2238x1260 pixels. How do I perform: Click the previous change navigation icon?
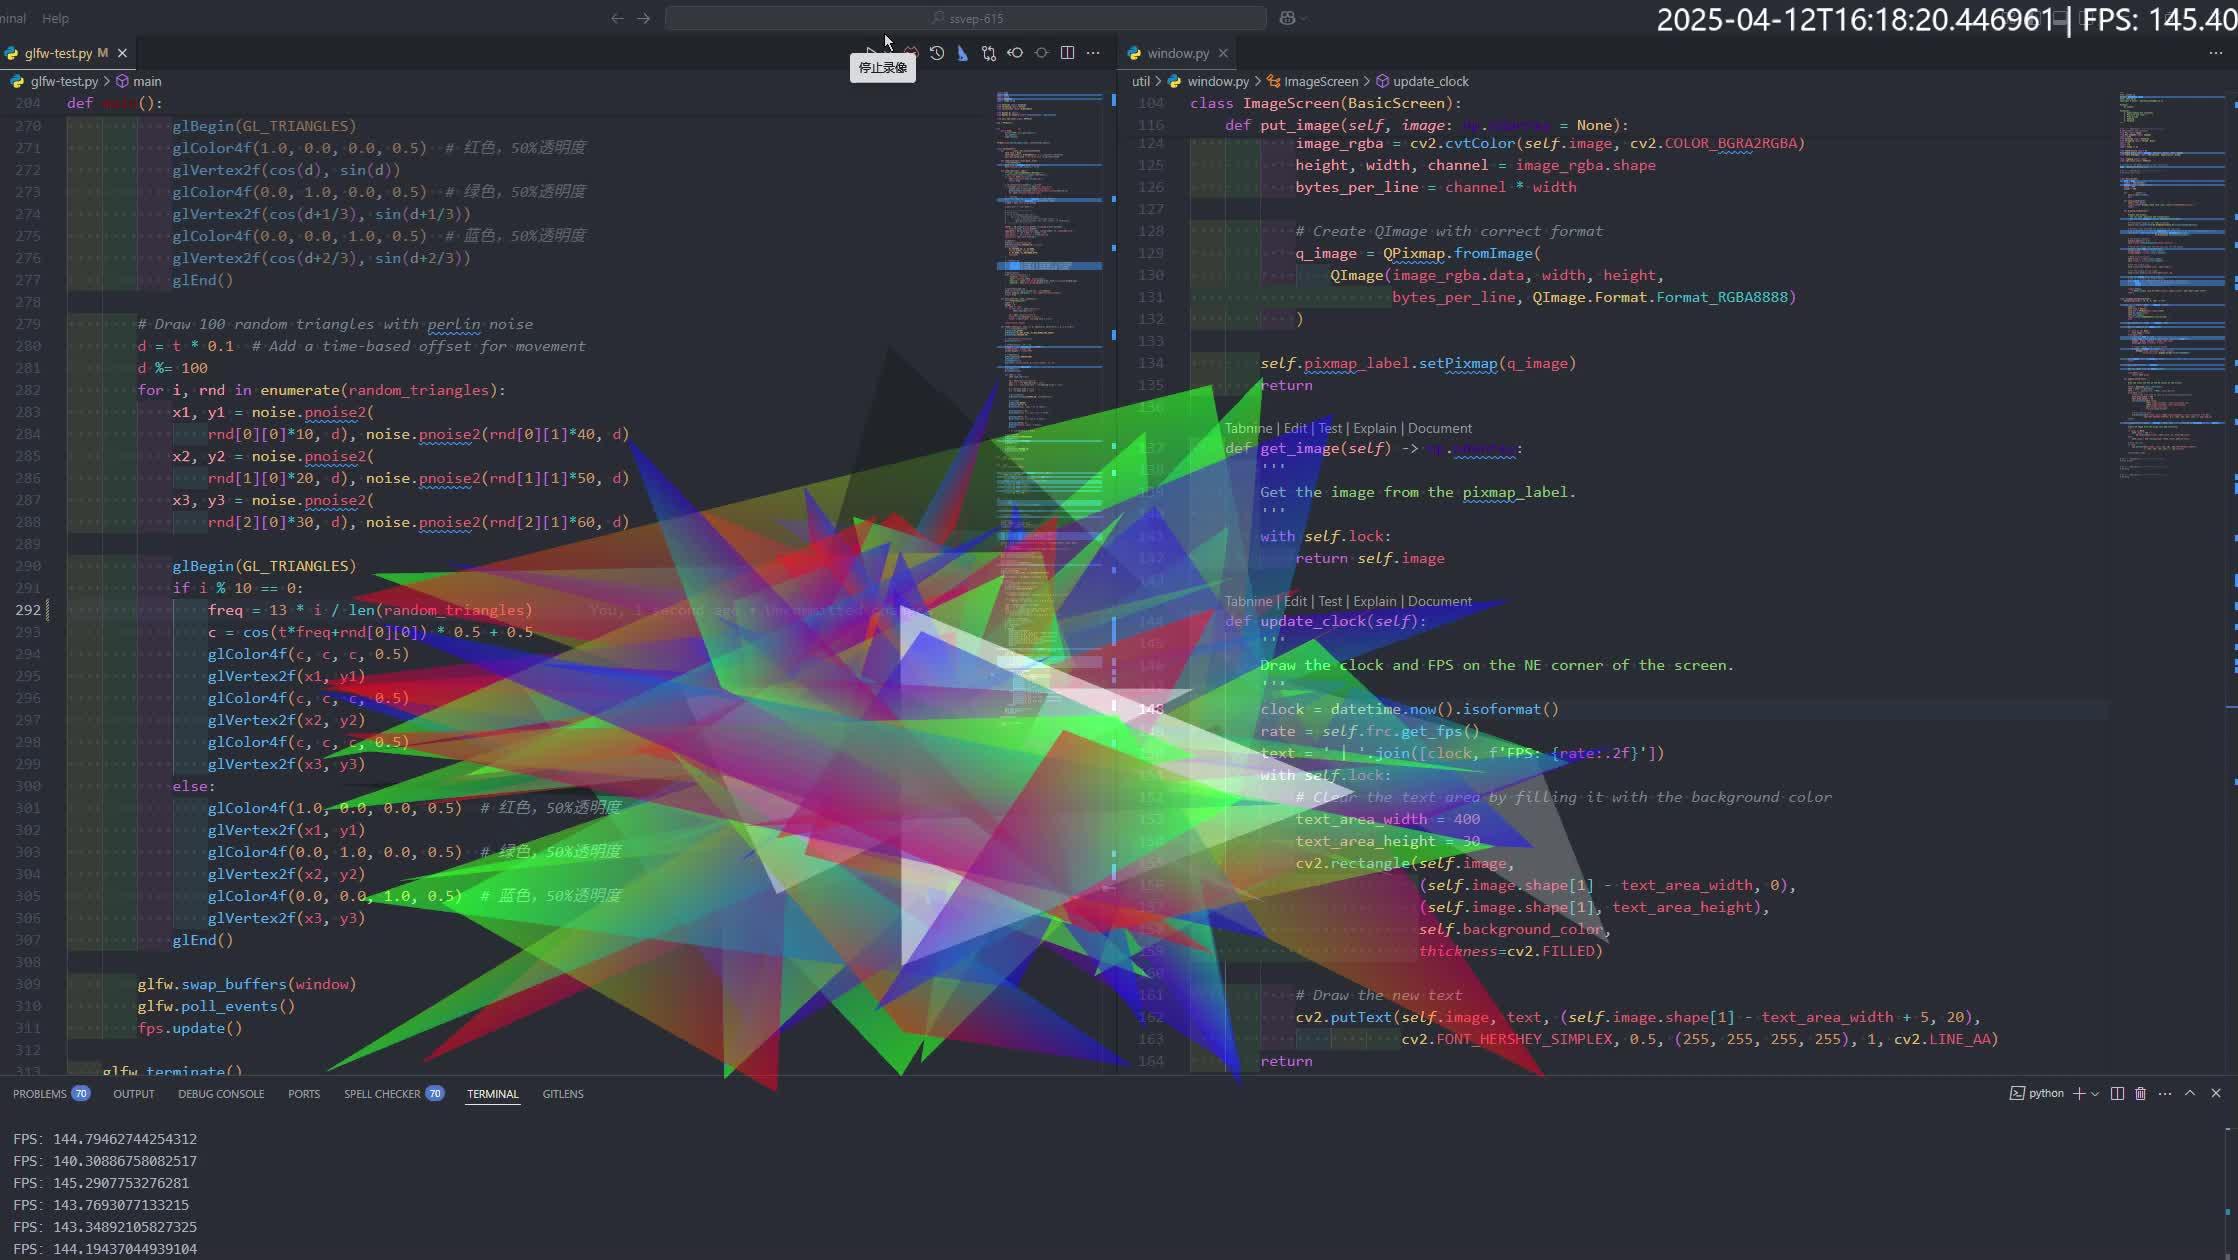click(x=1016, y=53)
